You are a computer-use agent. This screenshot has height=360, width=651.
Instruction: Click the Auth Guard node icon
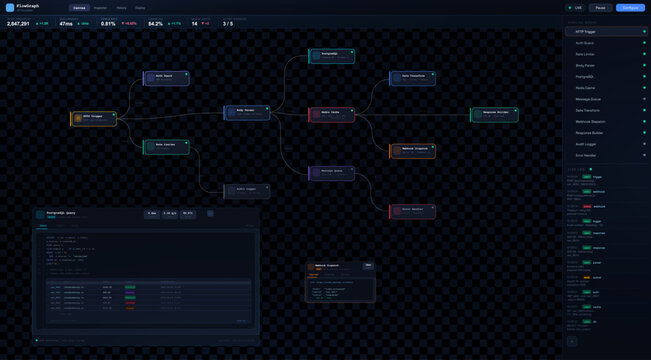(x=151, y=78)
